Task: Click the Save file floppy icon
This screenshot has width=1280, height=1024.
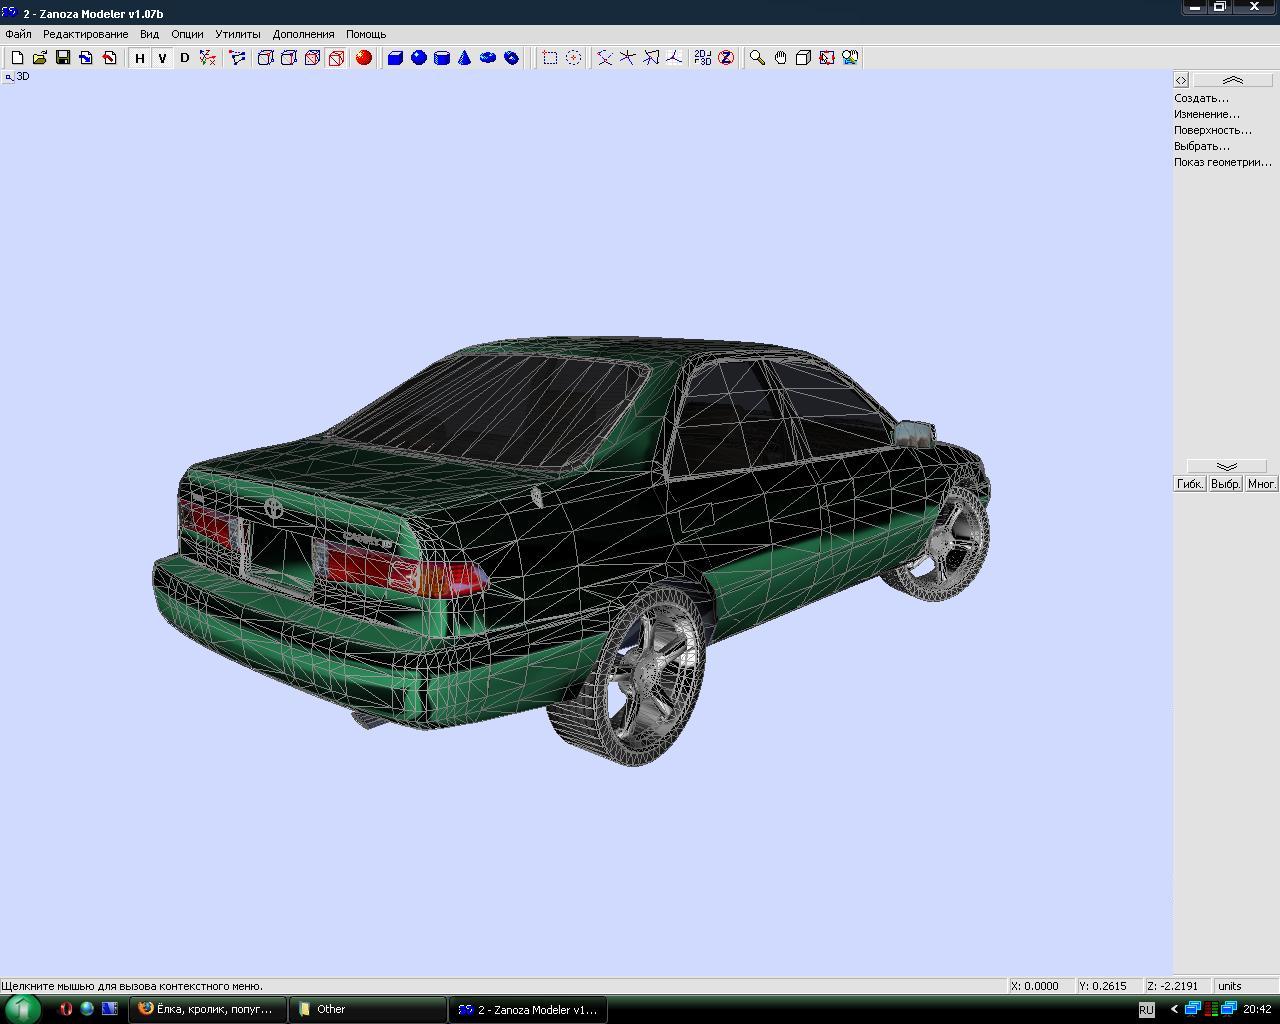Action: pos(63,58)
